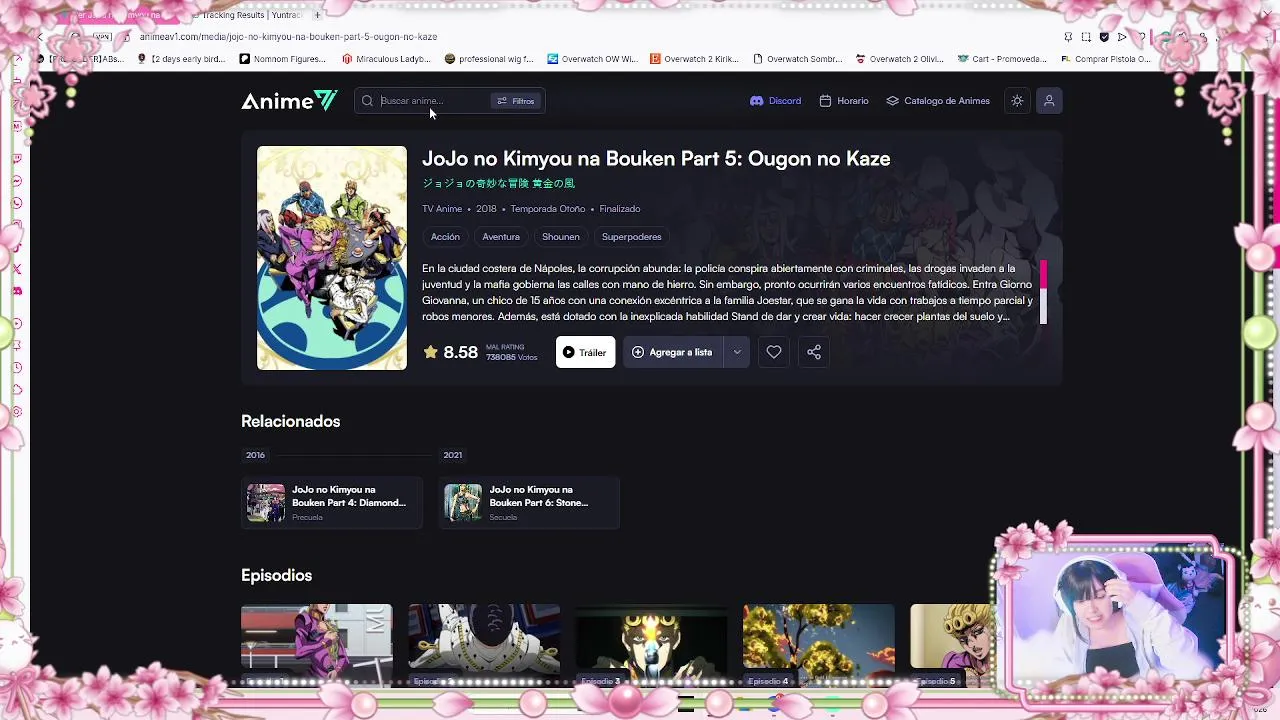
Task: Click the browser address bar URL
Action: pos(288,37)
